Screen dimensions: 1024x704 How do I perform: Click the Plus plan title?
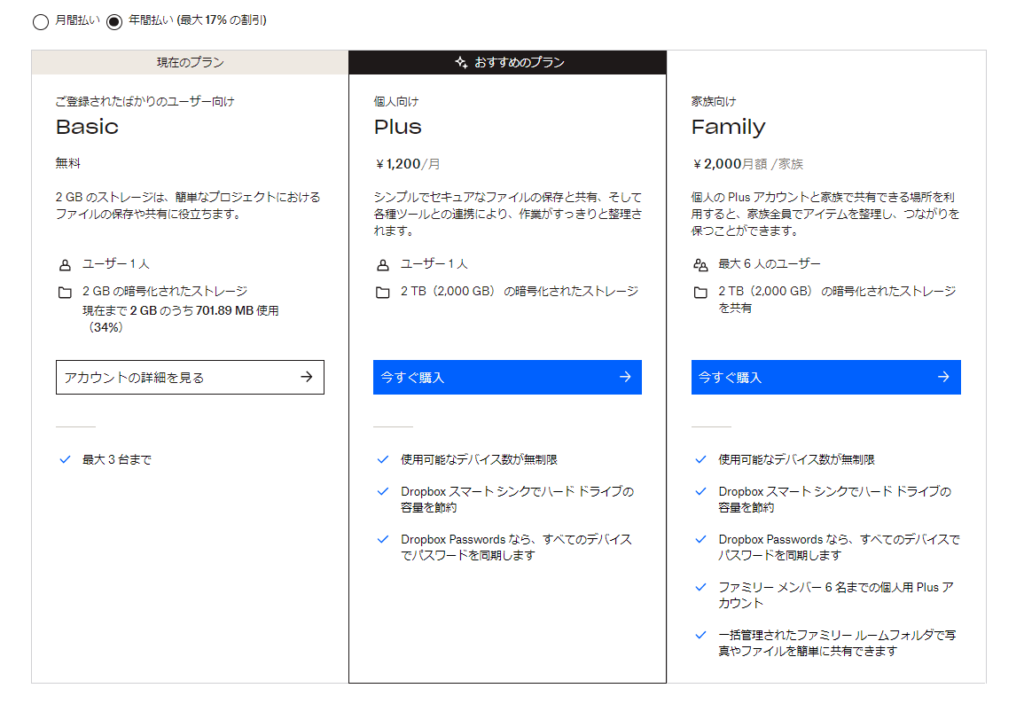398,127
